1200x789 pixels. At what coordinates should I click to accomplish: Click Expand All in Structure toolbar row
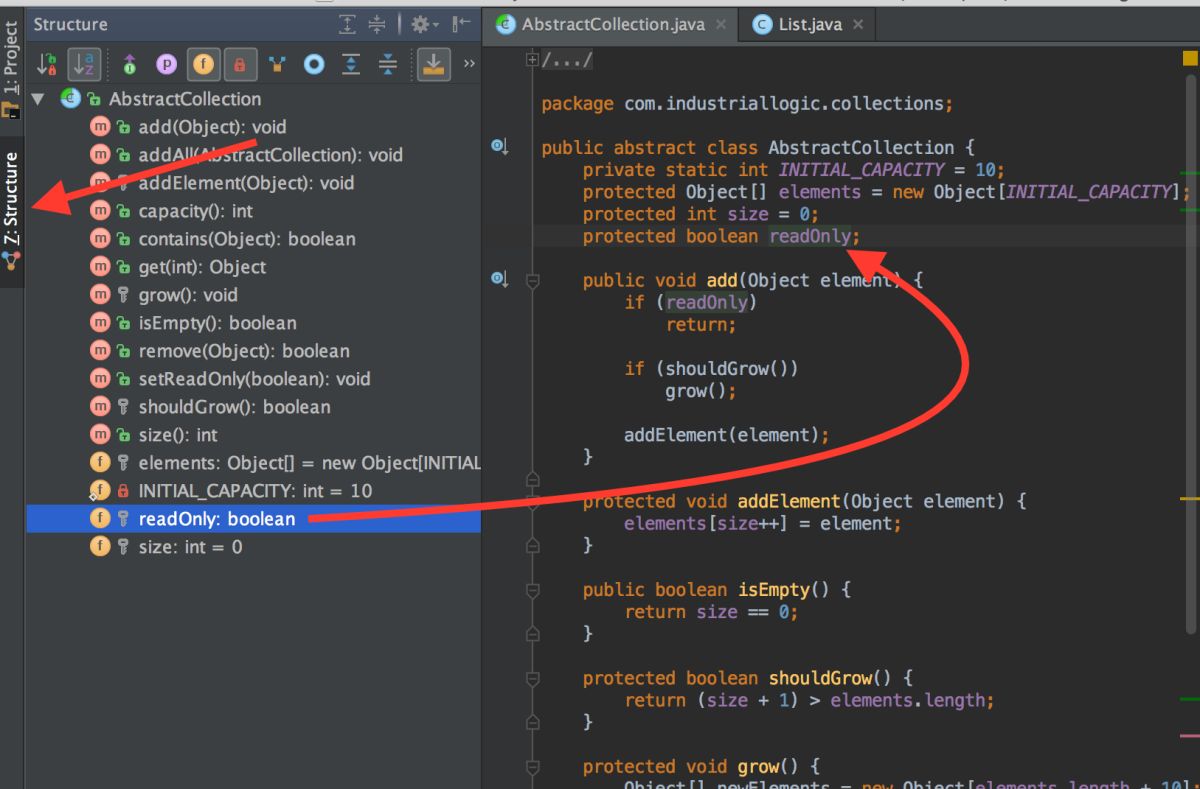(x=351, y=65)
